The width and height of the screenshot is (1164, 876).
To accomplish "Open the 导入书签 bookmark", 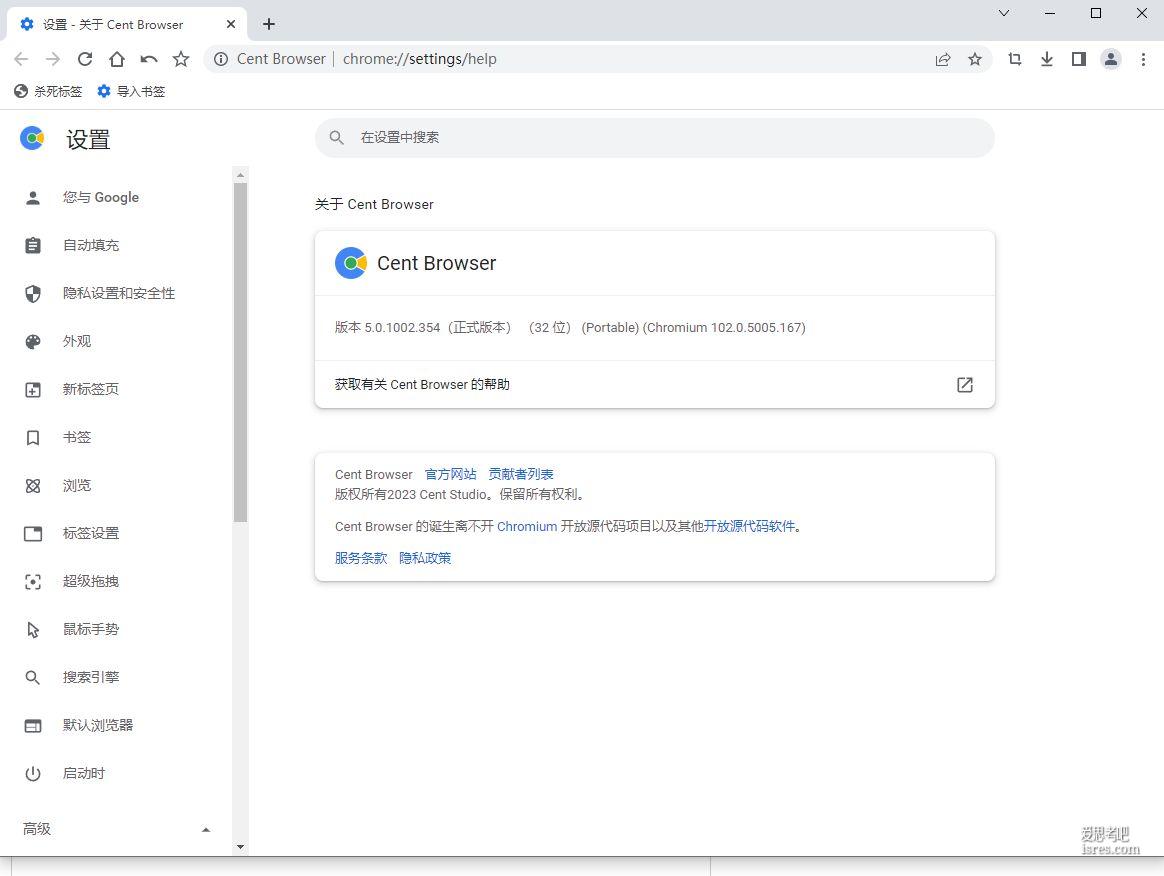I will [x=131, y=91].
